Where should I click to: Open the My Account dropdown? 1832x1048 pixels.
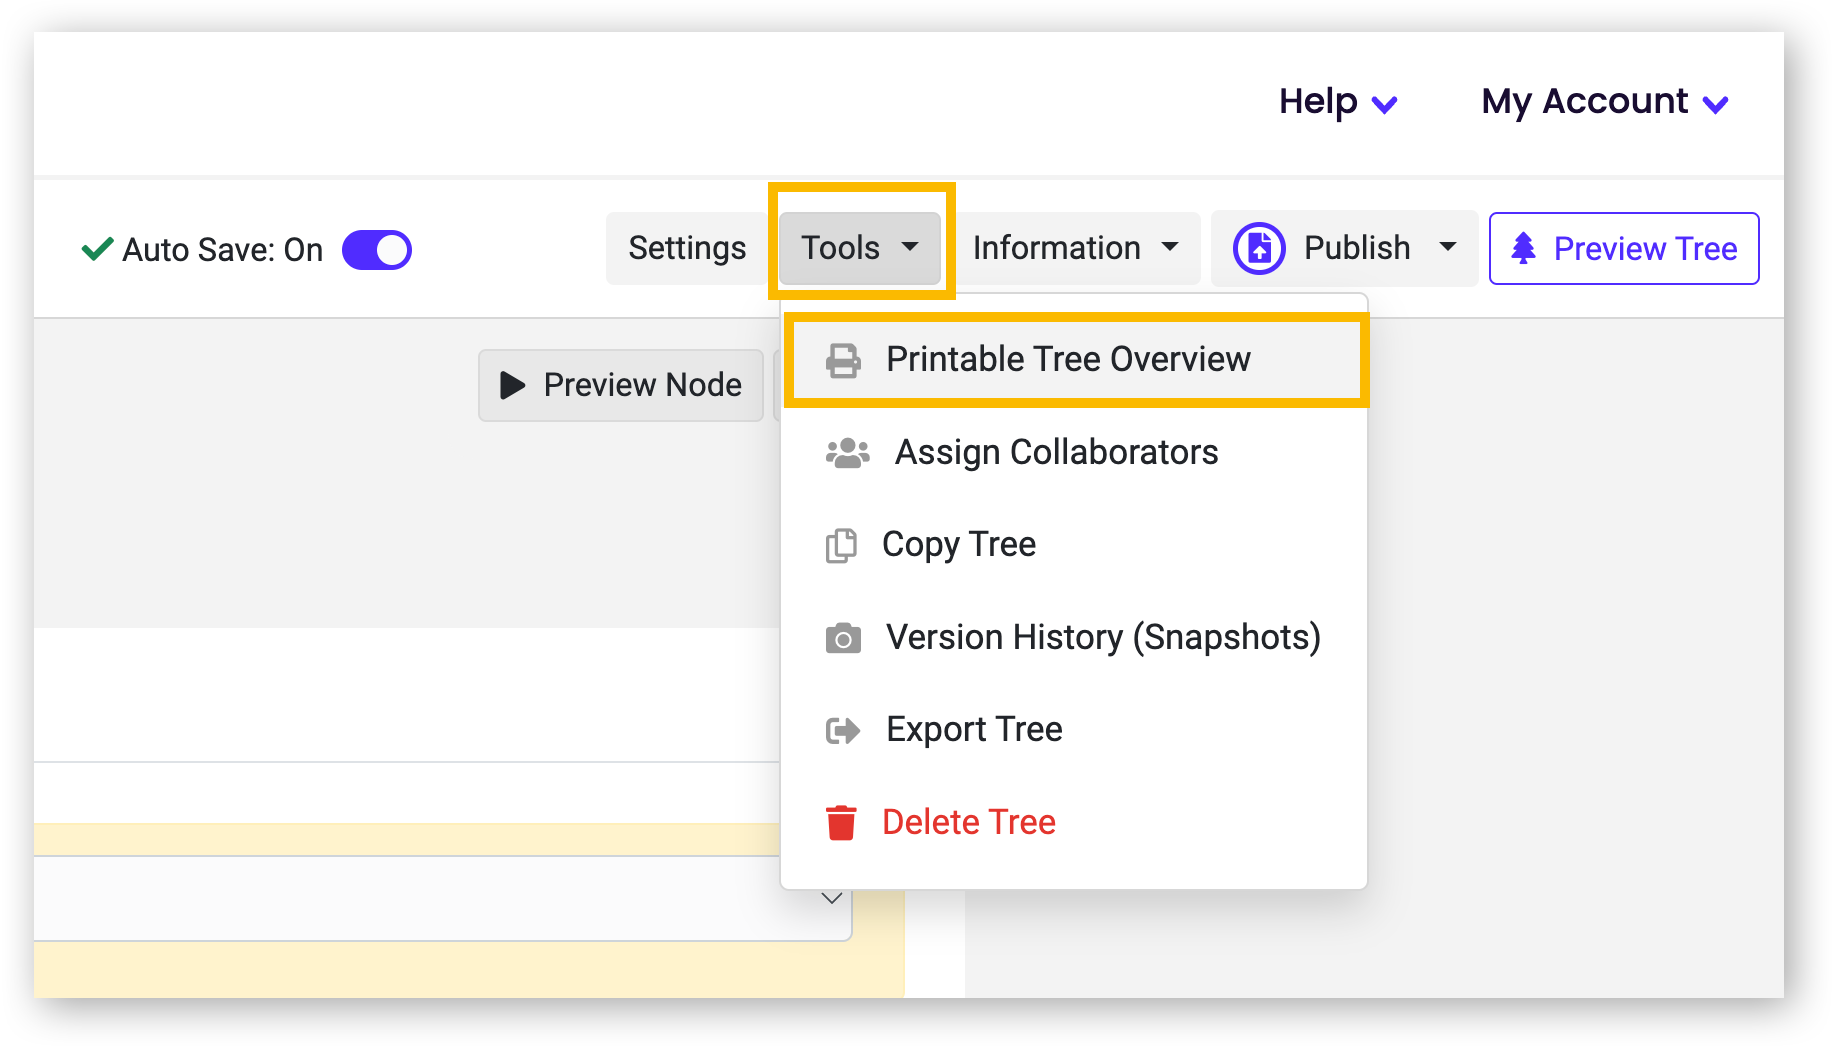pos(1601,101)
